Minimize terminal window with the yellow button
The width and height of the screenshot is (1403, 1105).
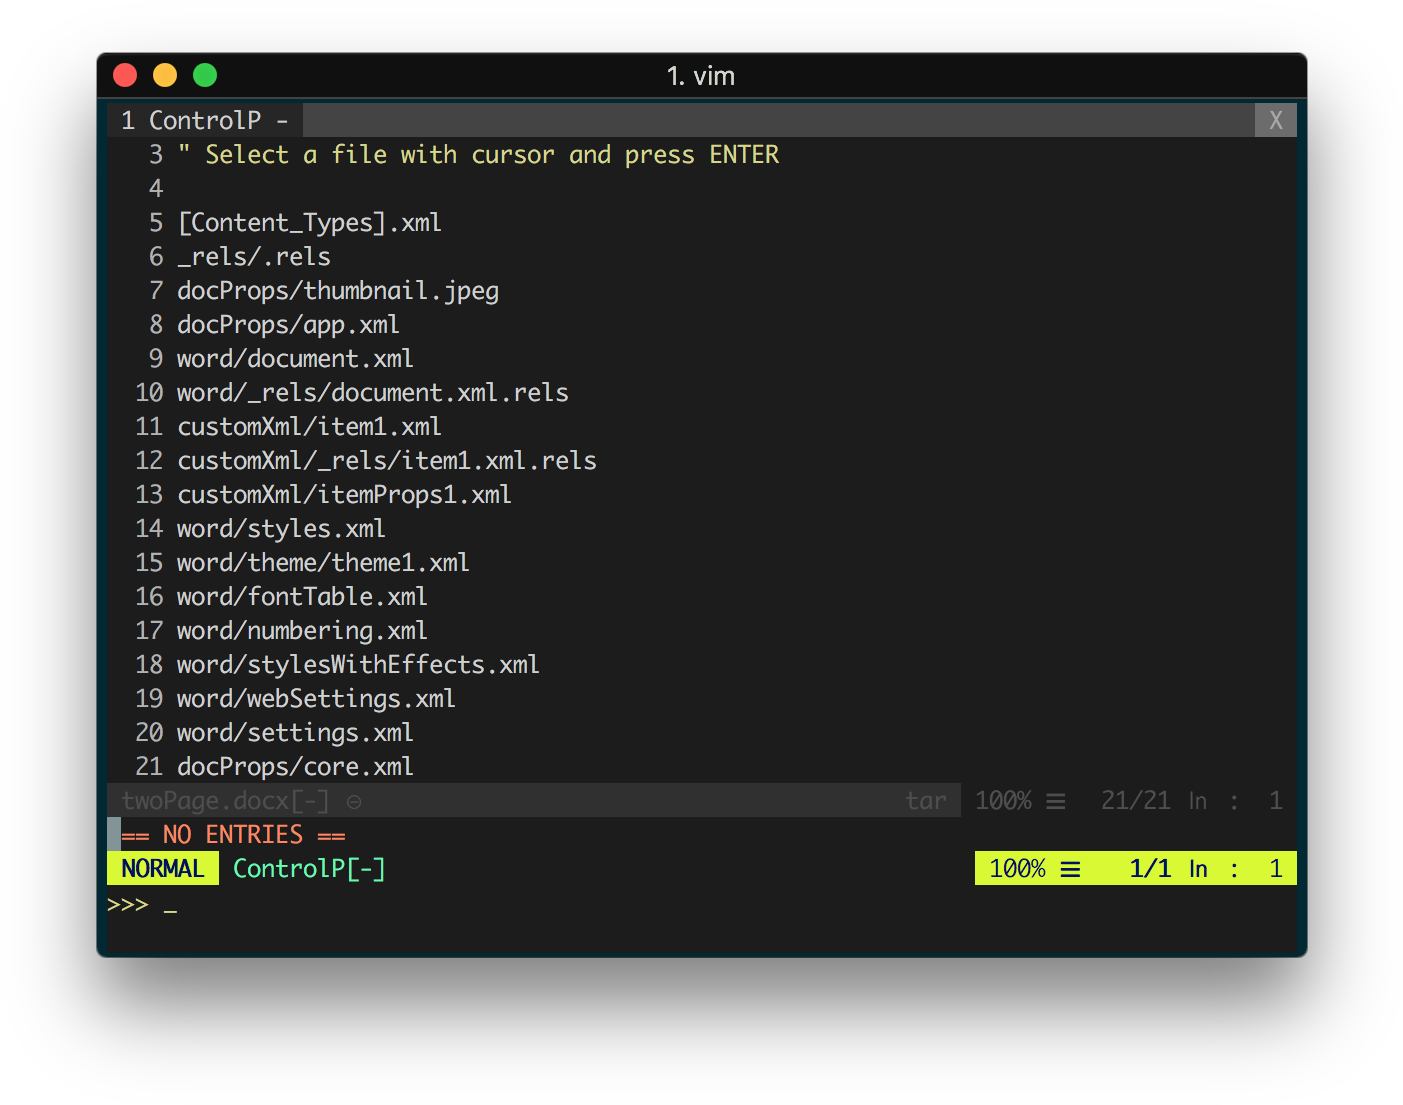[165, 75]
